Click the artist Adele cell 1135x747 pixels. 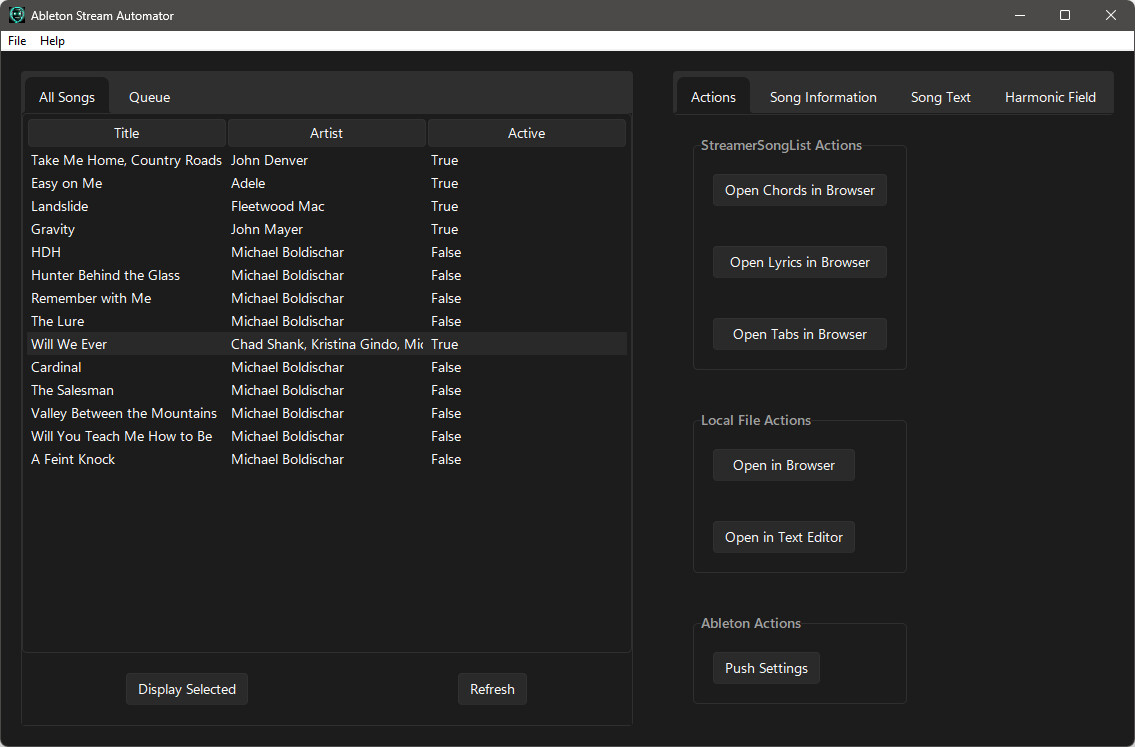[x=248, y=183]
